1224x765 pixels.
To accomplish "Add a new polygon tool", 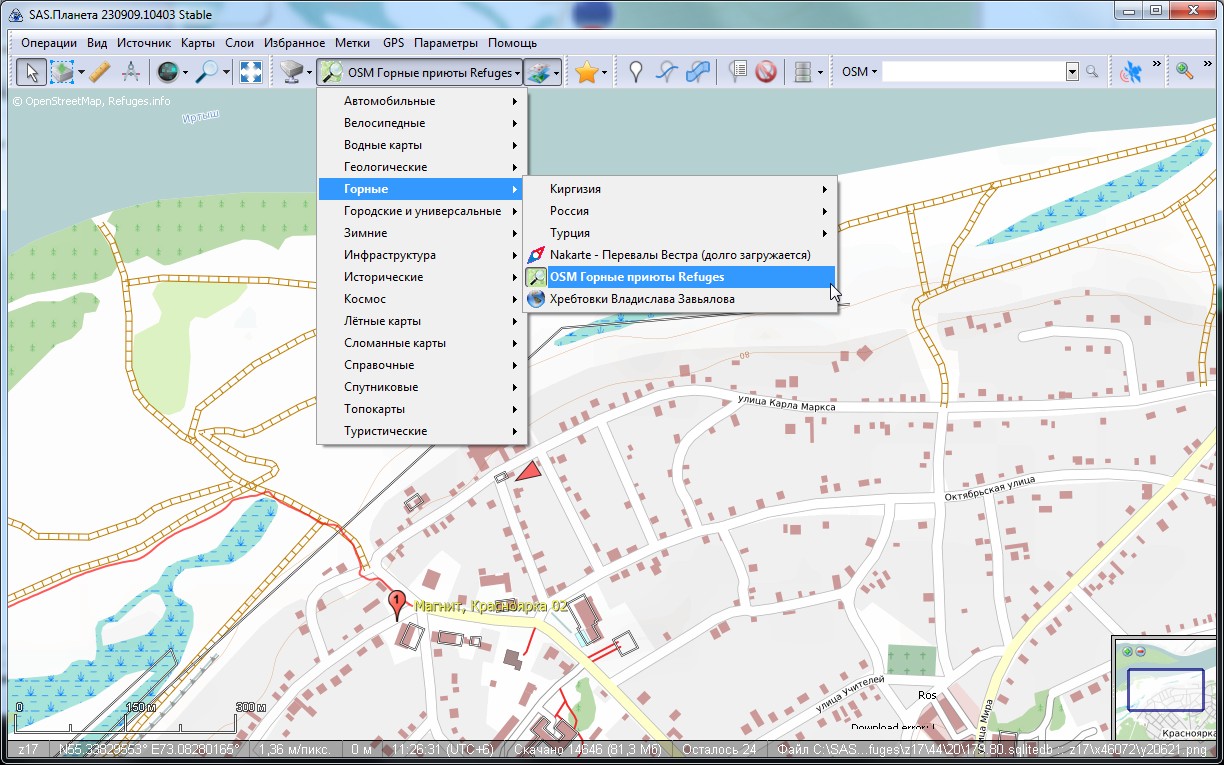I will [x=698, y=71].
